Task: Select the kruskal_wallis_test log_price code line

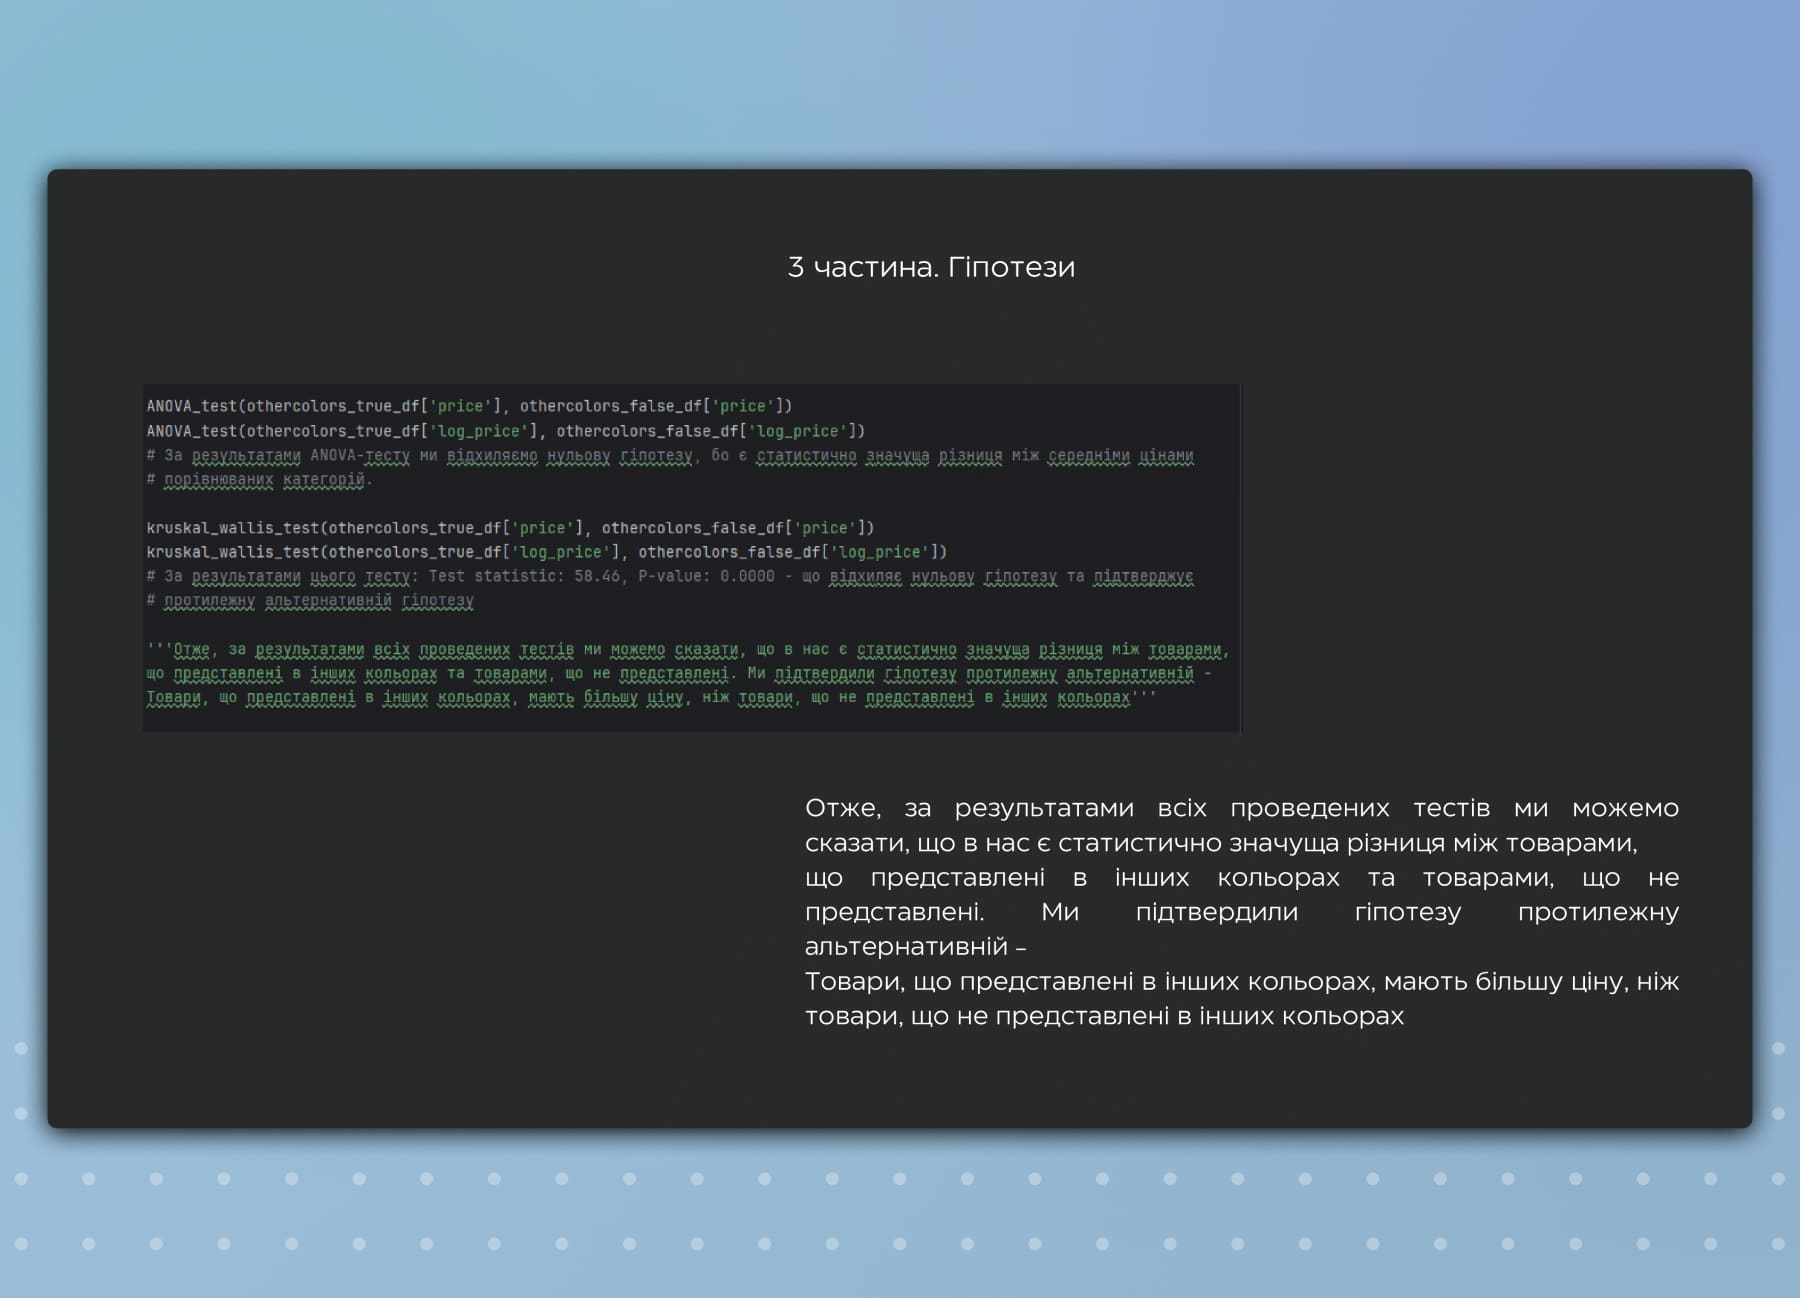Action: 546,552
